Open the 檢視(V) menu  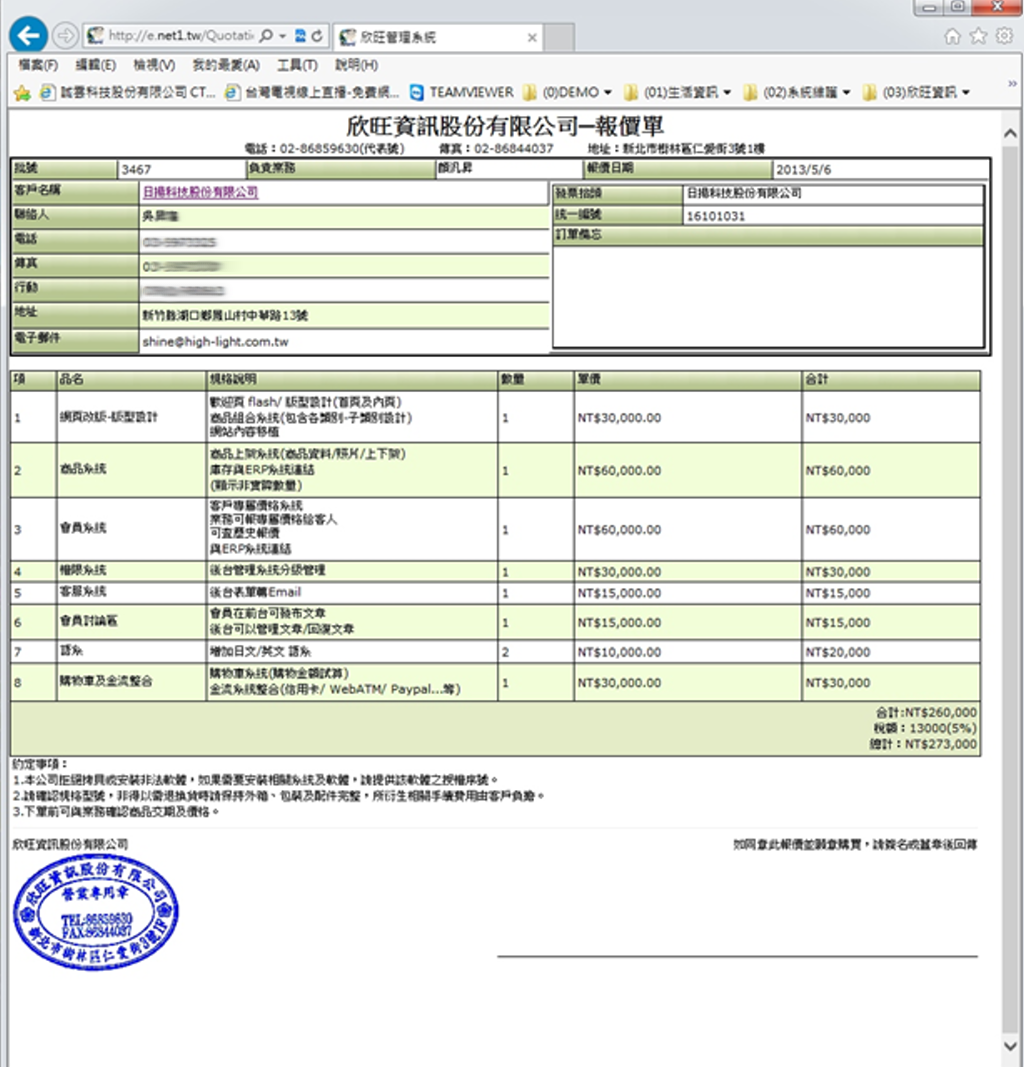pyautogui.click(x=154, y=65)
